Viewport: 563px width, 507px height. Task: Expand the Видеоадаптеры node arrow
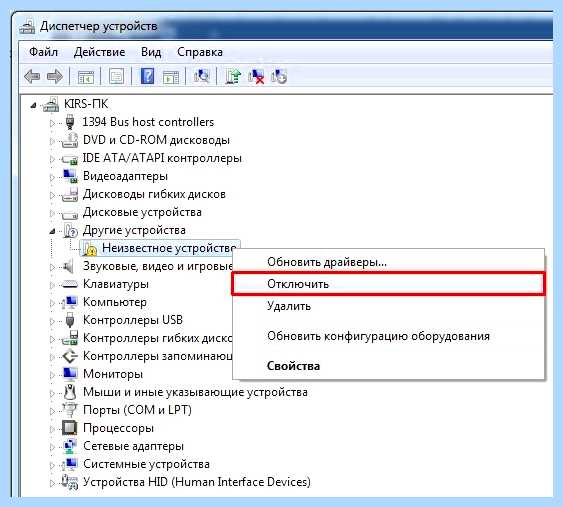point(52,177)
